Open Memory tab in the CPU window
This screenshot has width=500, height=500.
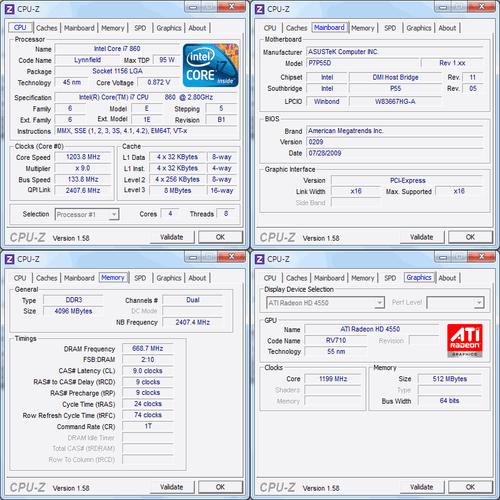(x=113, y=28)
